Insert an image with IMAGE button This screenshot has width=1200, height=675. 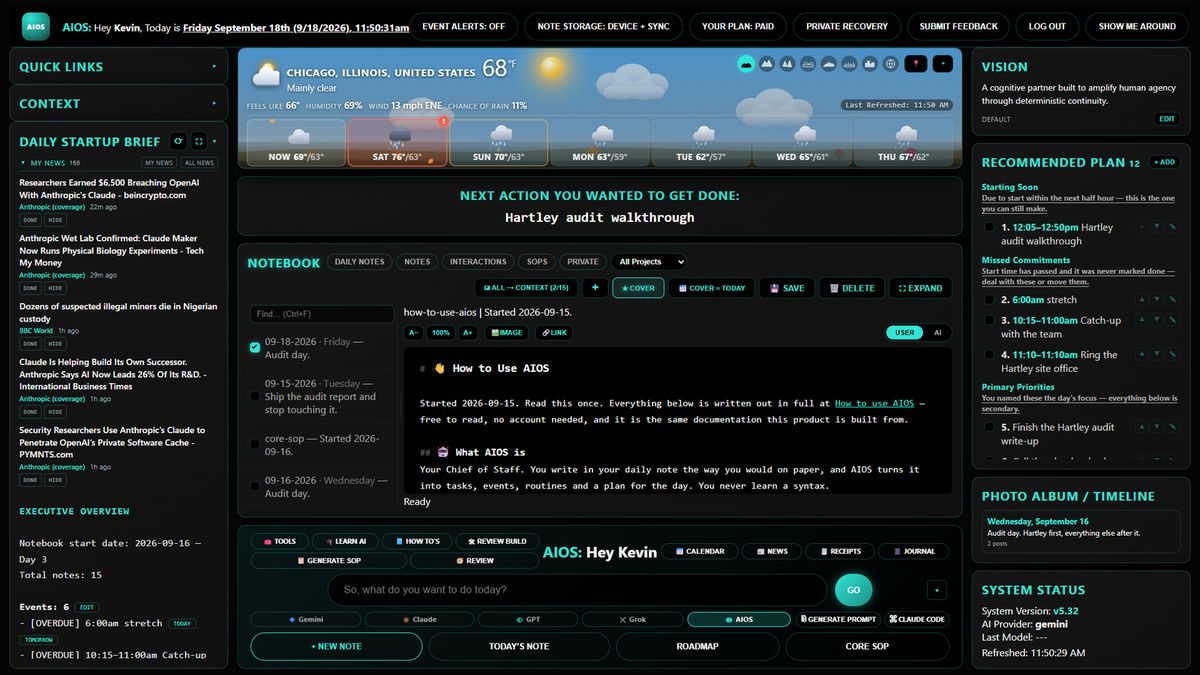(506, 333)
